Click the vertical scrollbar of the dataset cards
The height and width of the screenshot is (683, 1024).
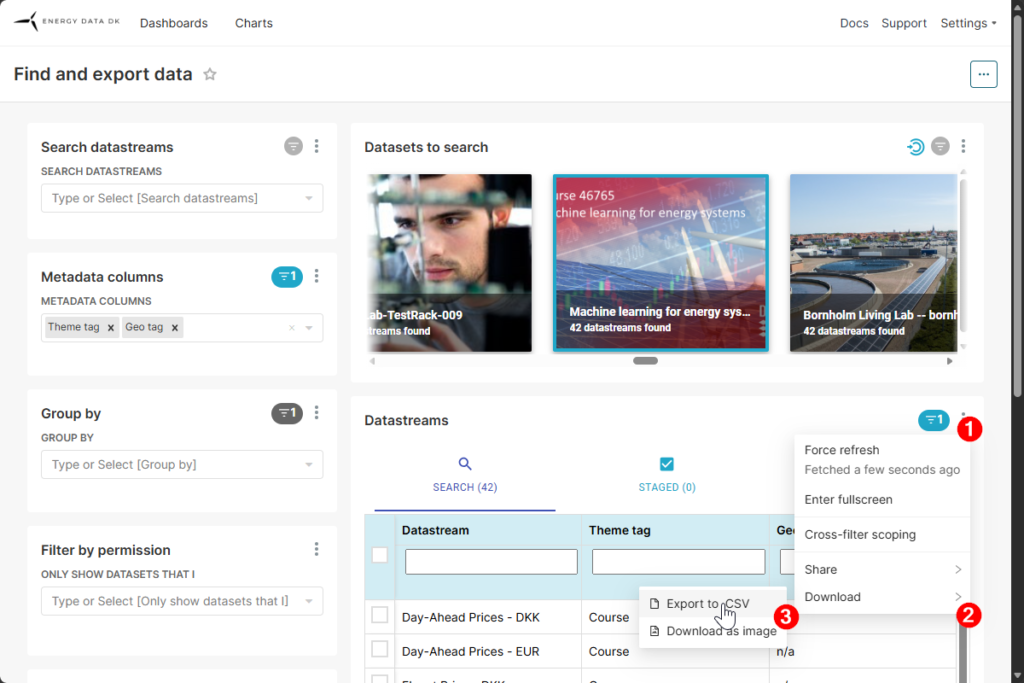click(x=963, y=255)
